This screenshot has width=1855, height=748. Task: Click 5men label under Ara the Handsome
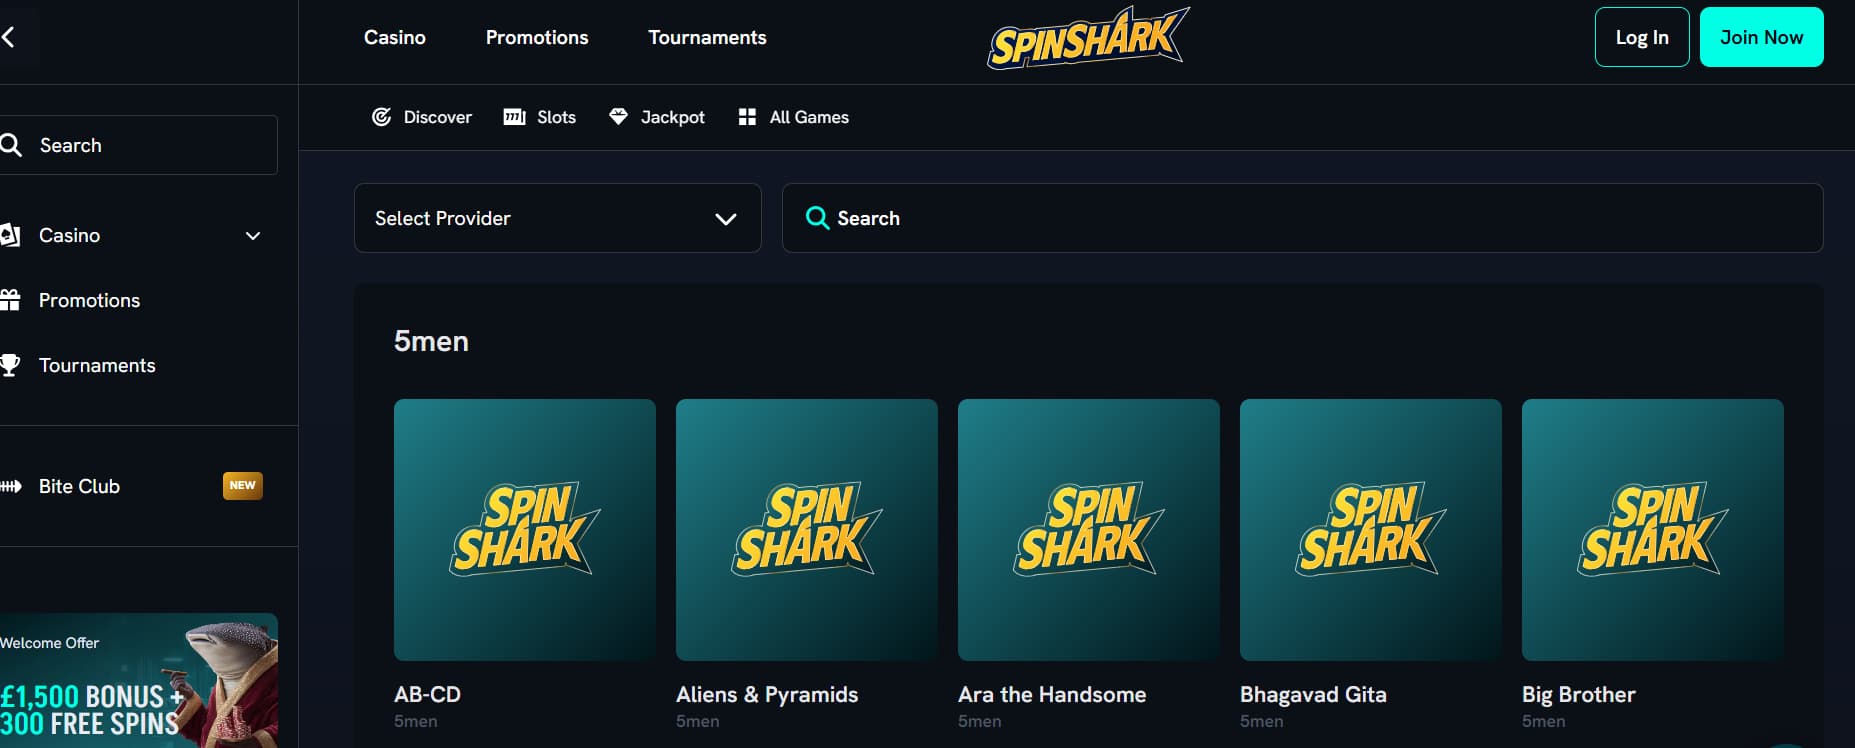(x=979, y=721)
